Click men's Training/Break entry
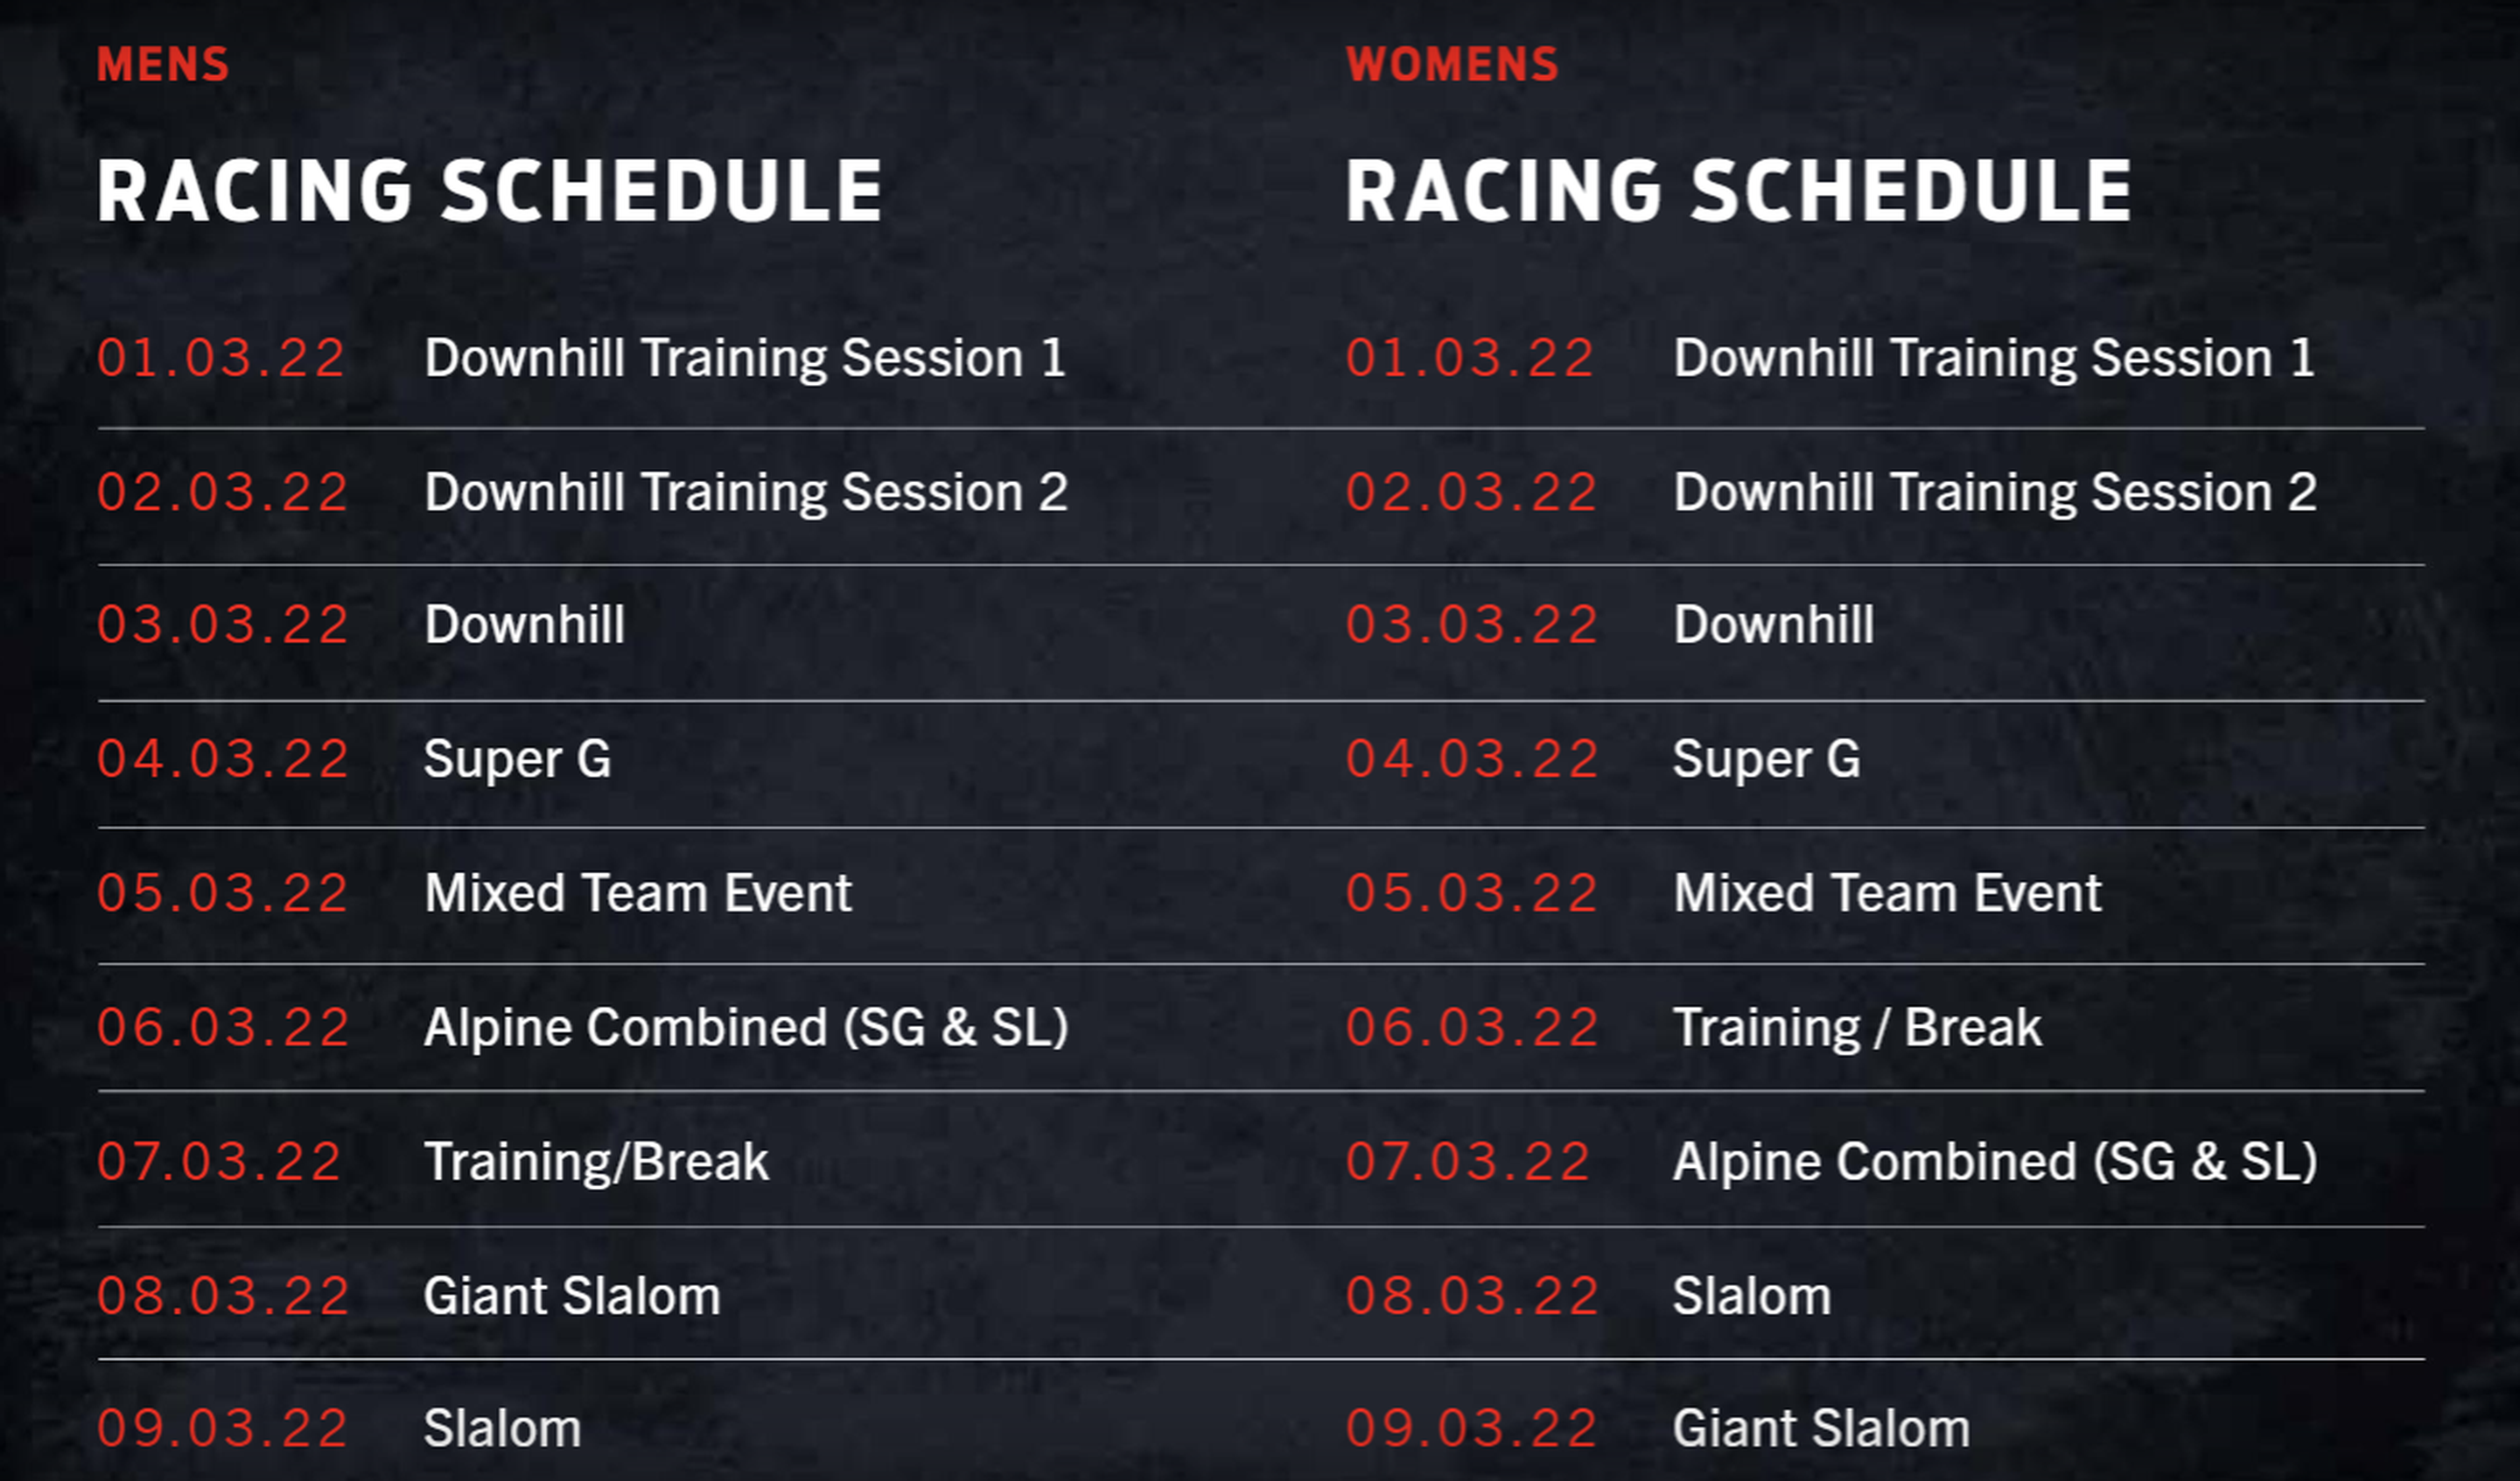Viewport: 2520px width, 1481px height. (596, 1162)
